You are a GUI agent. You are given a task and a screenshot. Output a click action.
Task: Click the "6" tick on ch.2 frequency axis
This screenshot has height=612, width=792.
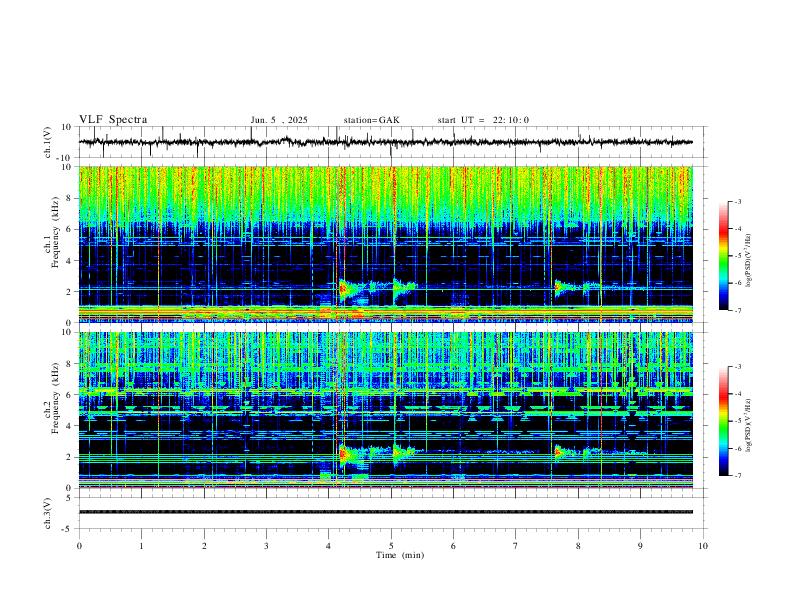point(70,395)
